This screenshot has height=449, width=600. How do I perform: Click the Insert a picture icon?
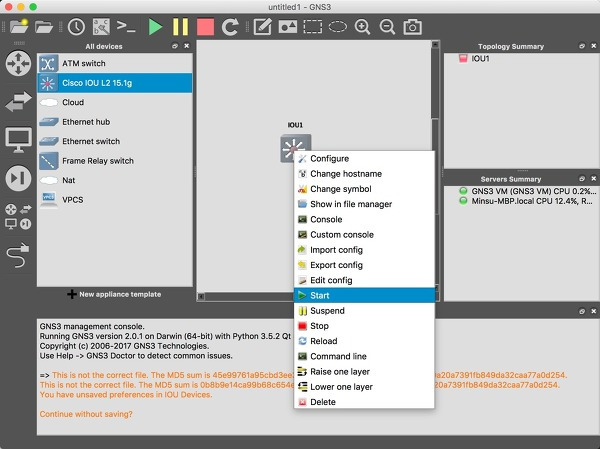[288, 27]
